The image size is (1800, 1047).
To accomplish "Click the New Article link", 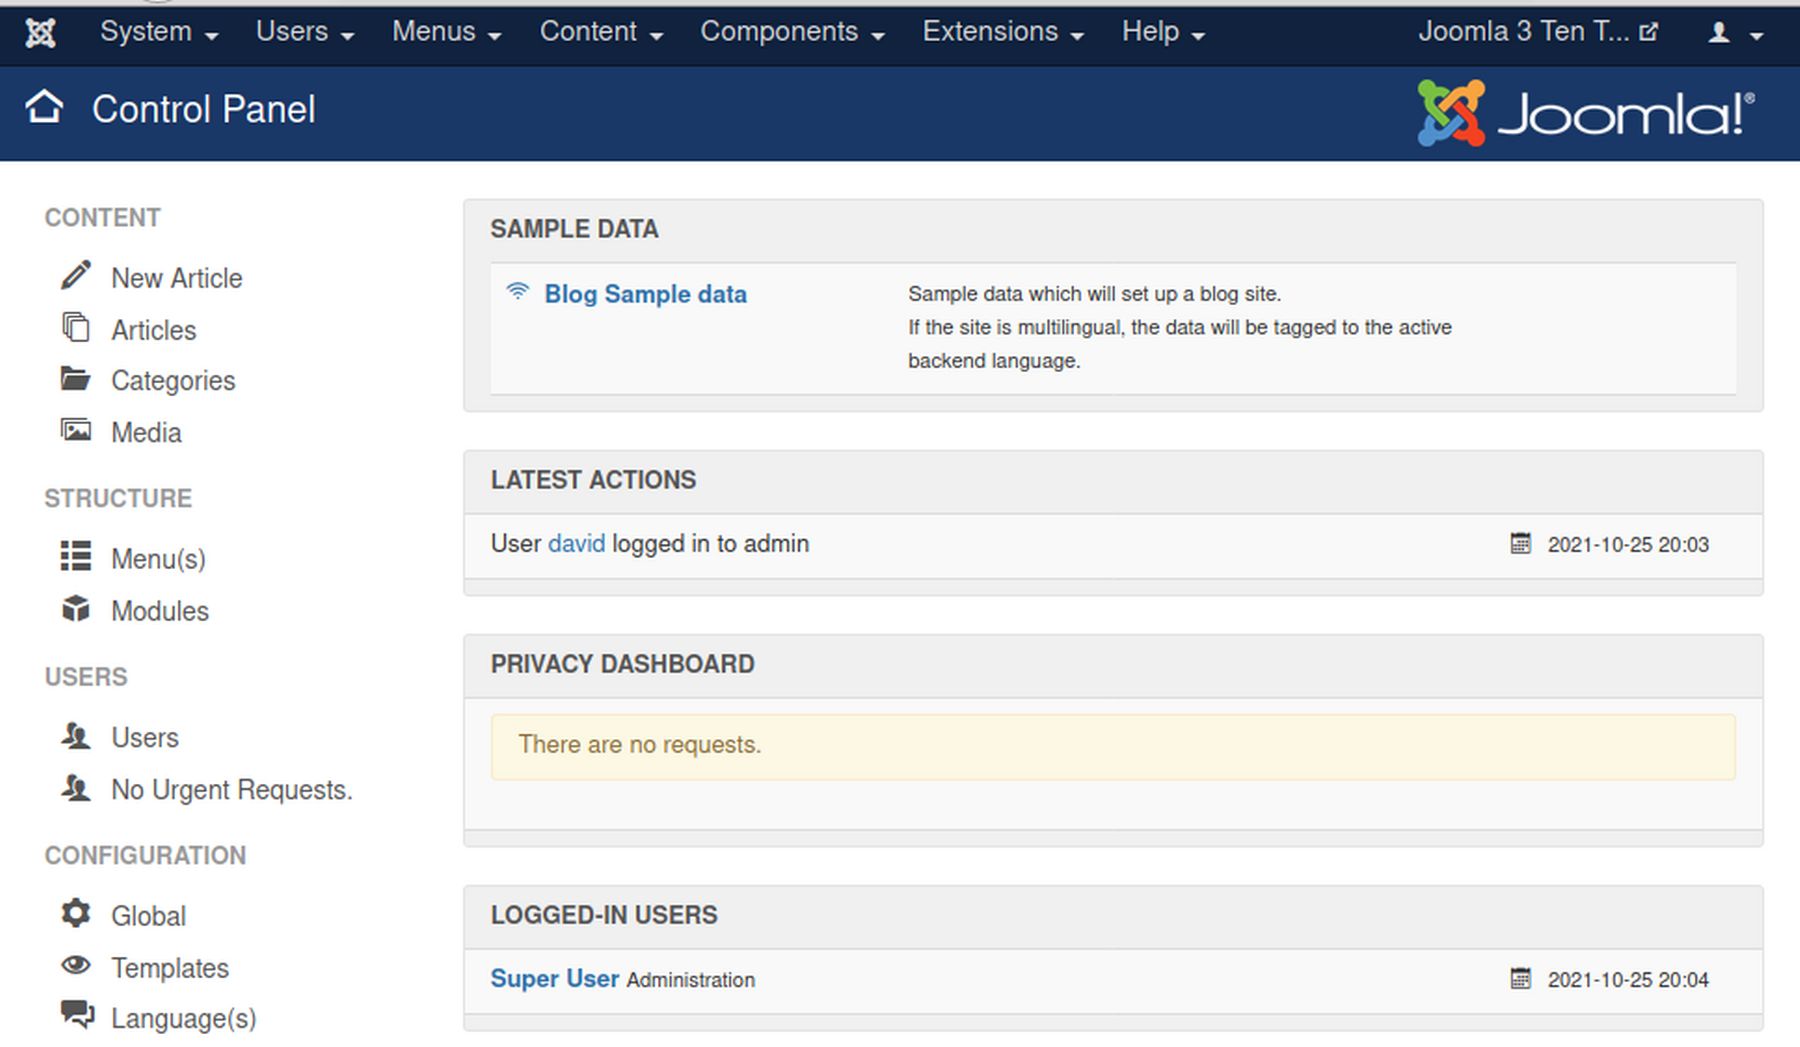I will [177, 278].
